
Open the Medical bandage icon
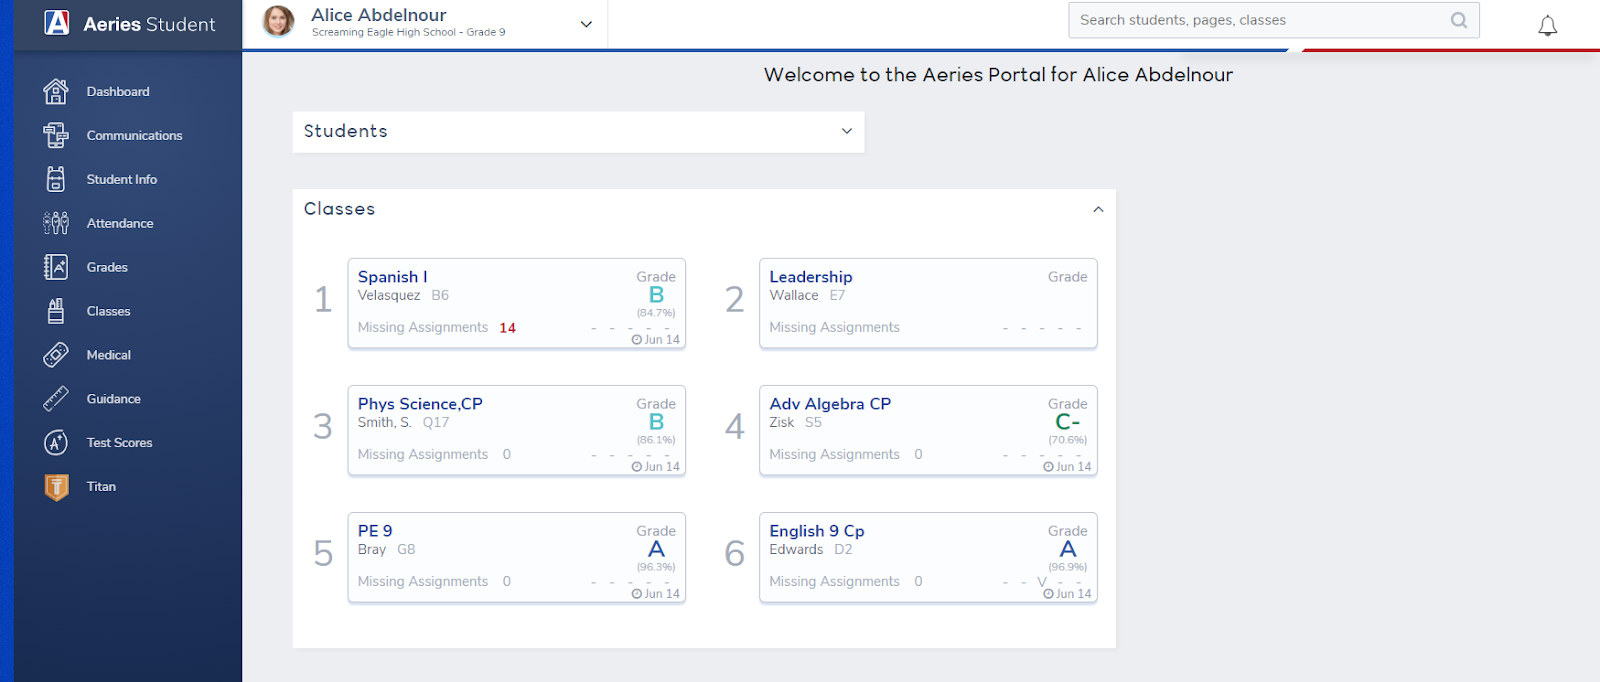pyautogui.click(x=56, y=355)
